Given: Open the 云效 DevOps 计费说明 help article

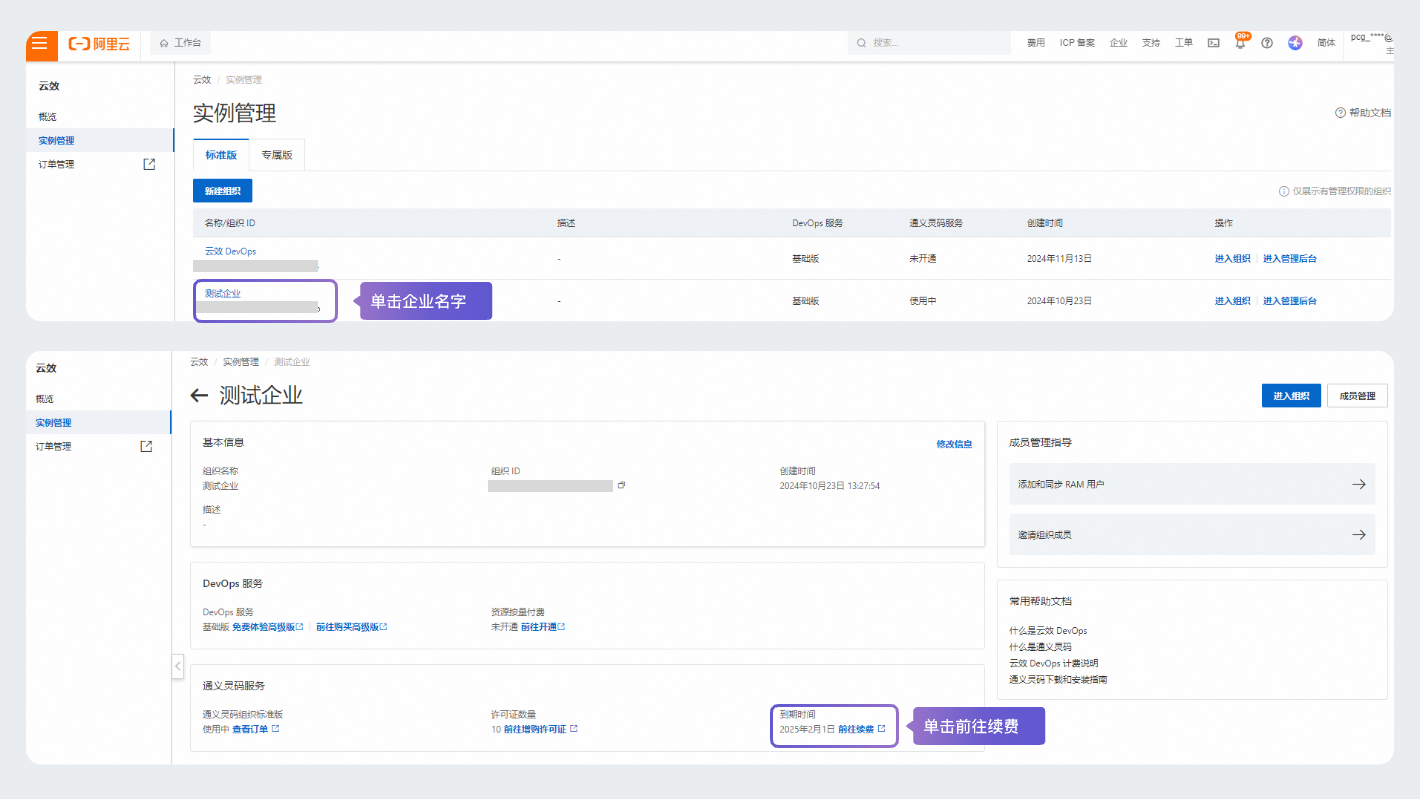Looking at the screenshot, I should pyautogui.click(x=1054, y=663).
